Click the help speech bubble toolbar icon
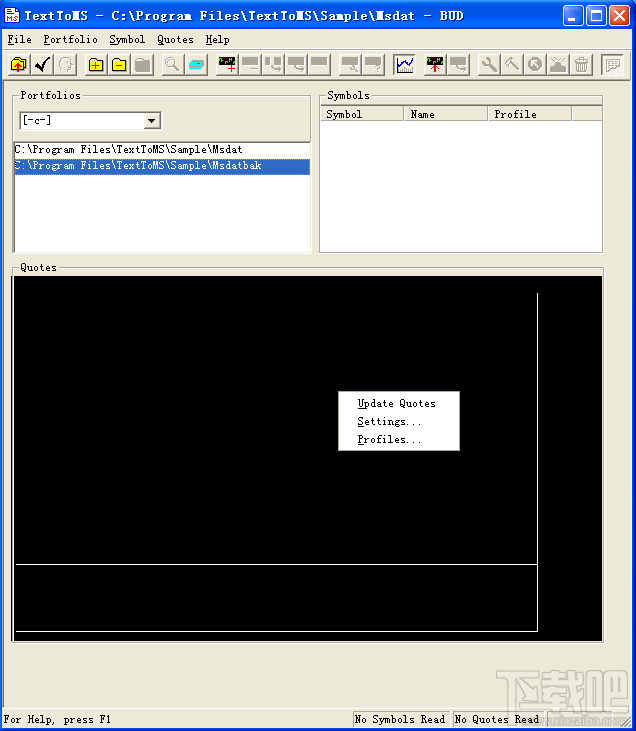 [x=612, y=65]
